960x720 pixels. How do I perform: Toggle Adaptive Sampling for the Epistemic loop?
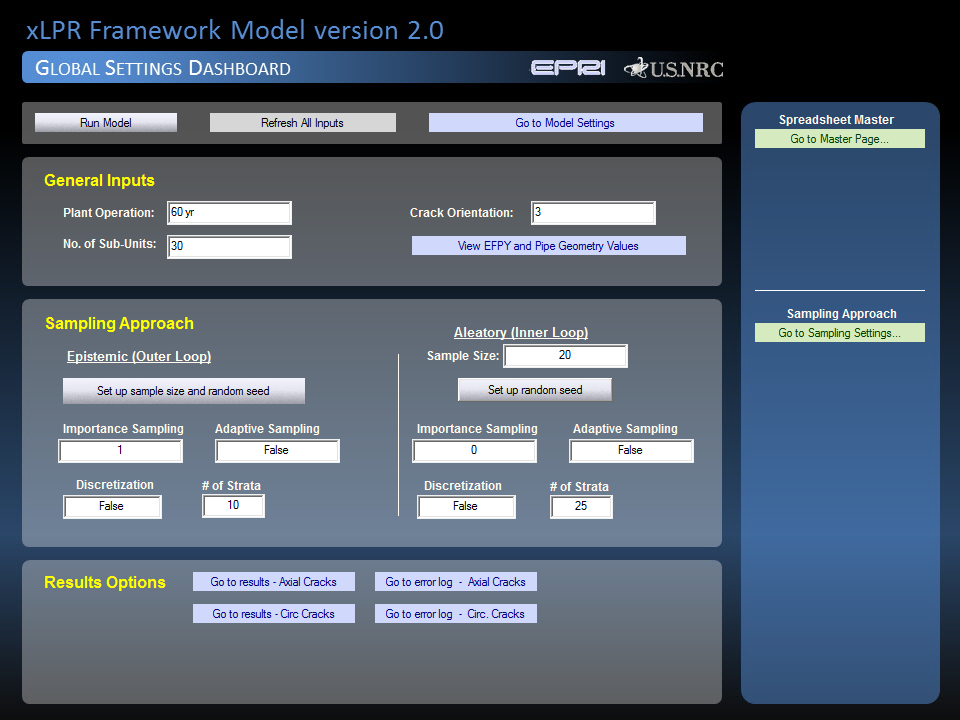(x=277, y=450)
